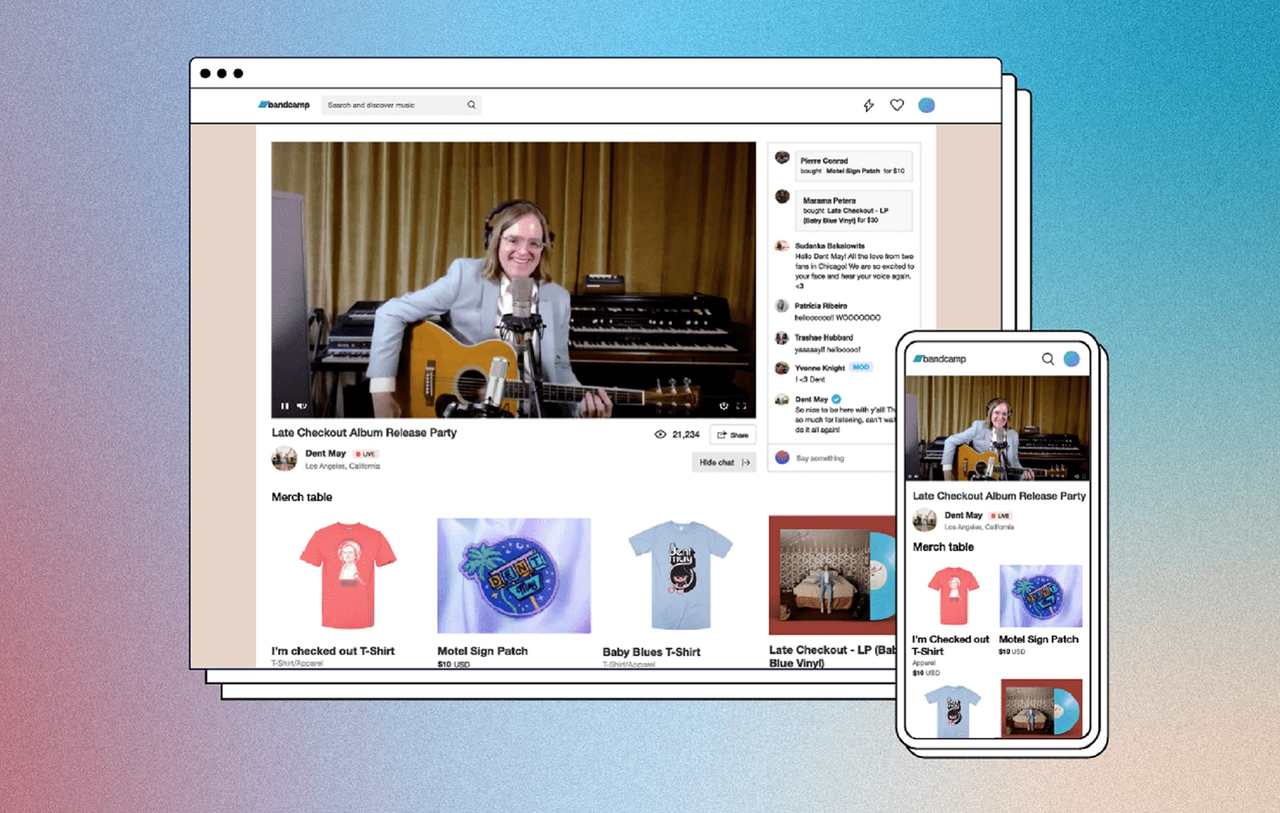Screen dimensions: 1280x813
Task: Open Dent May's artist profile link
Action: point(325,453)
